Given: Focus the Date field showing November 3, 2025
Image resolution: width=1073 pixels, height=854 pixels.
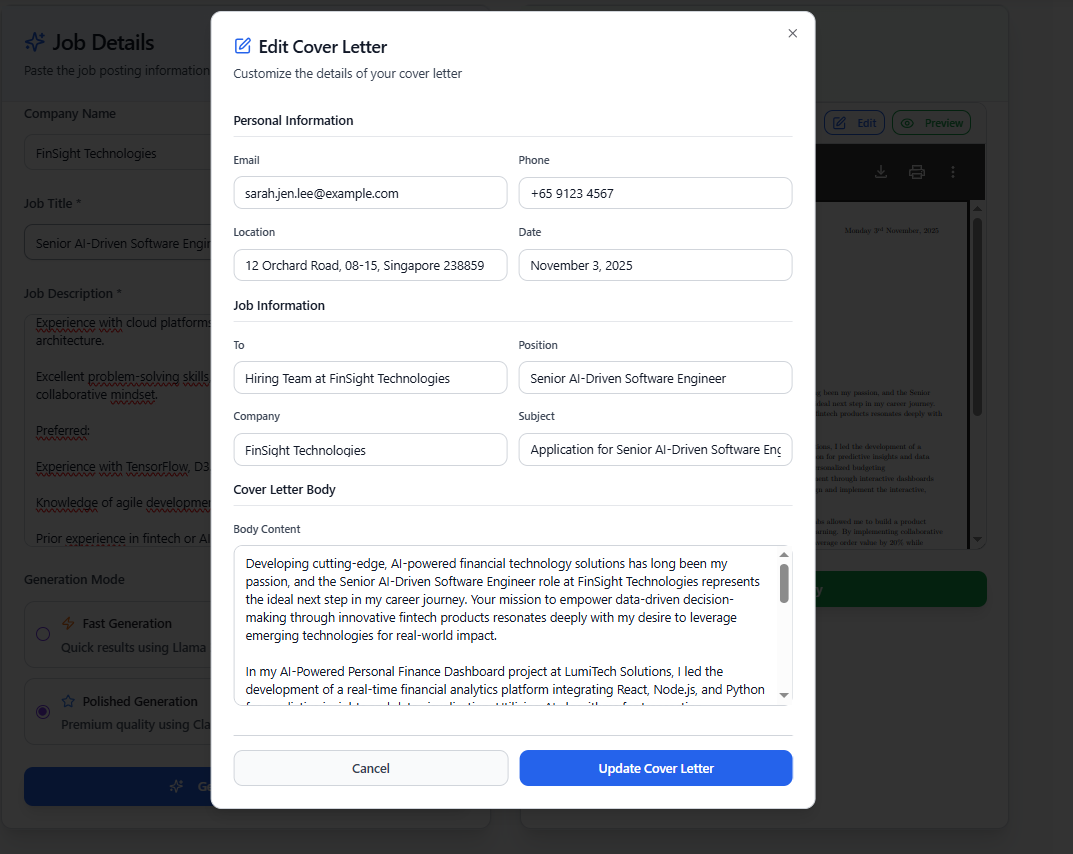Looking at the screenshot, I should tap(655, 265).
